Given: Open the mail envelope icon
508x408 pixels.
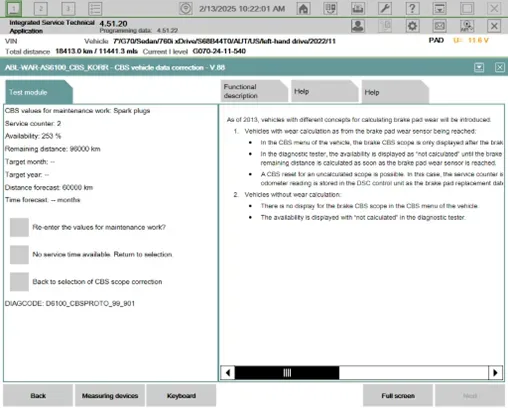Looking at the screenshot, I should 440,26.
